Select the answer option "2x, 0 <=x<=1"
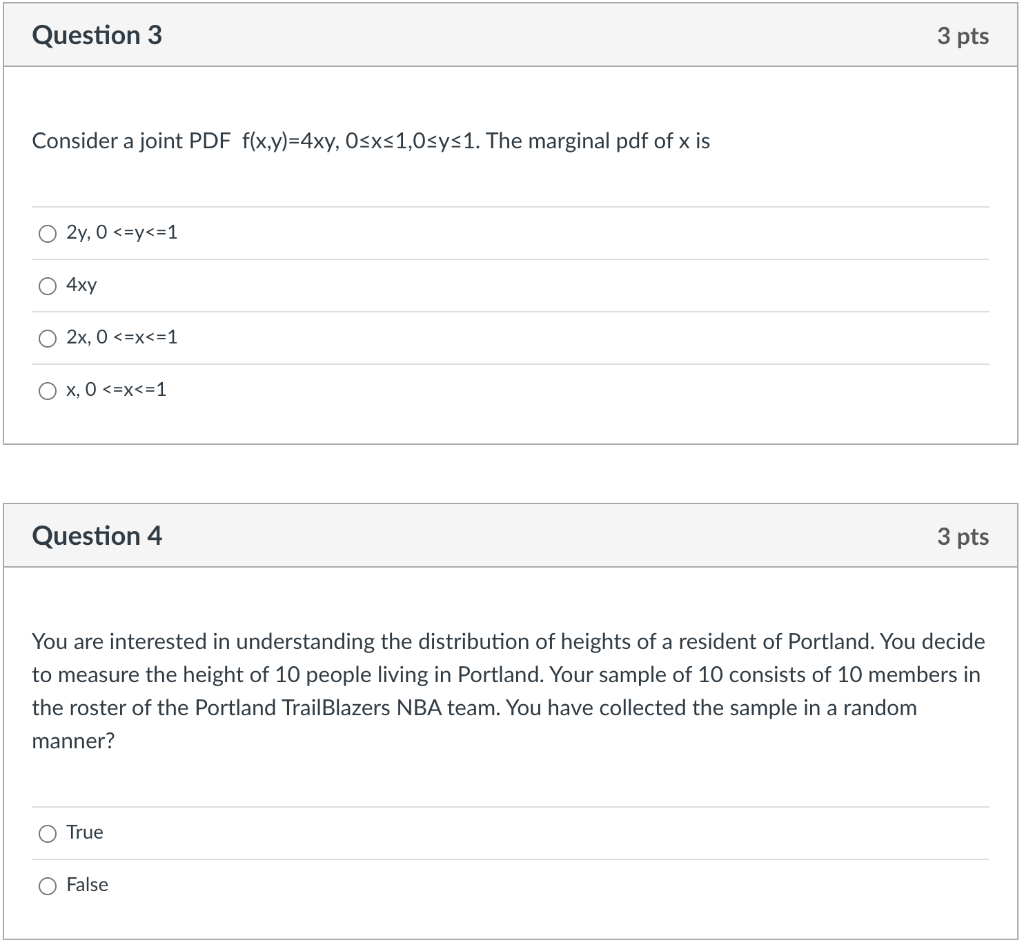 click(x=120, y=338)
